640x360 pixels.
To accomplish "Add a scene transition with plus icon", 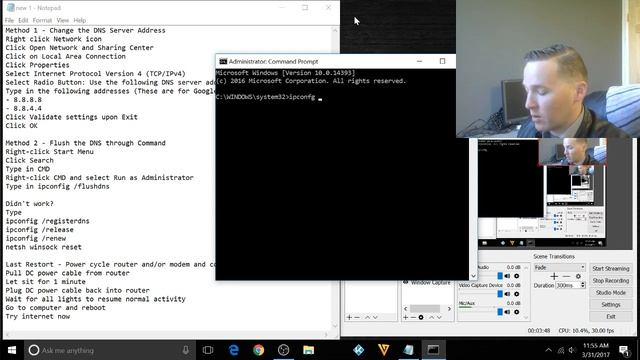I will pos(554,276).
